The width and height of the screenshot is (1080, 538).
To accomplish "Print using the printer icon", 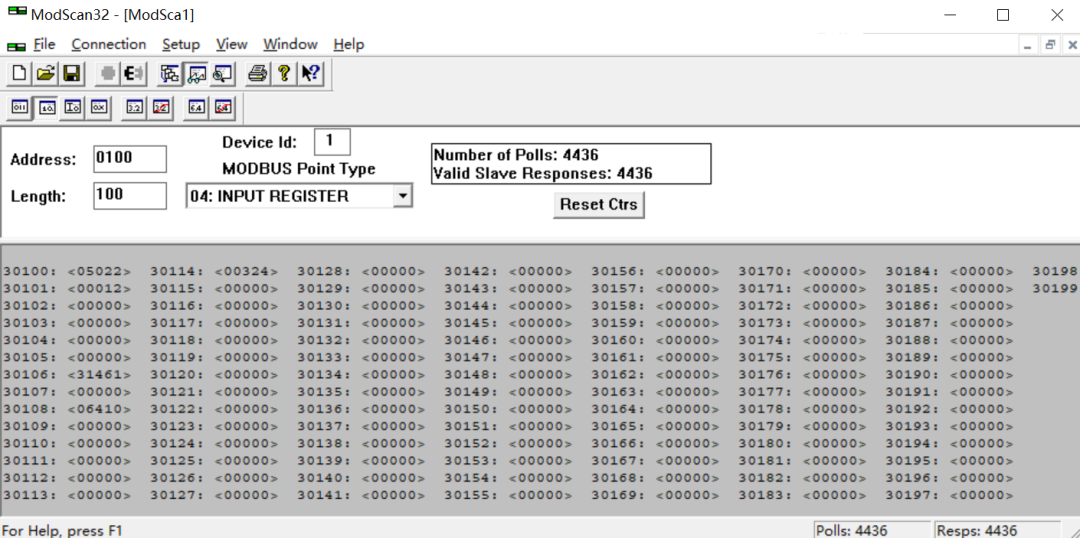I will (258, 73).
